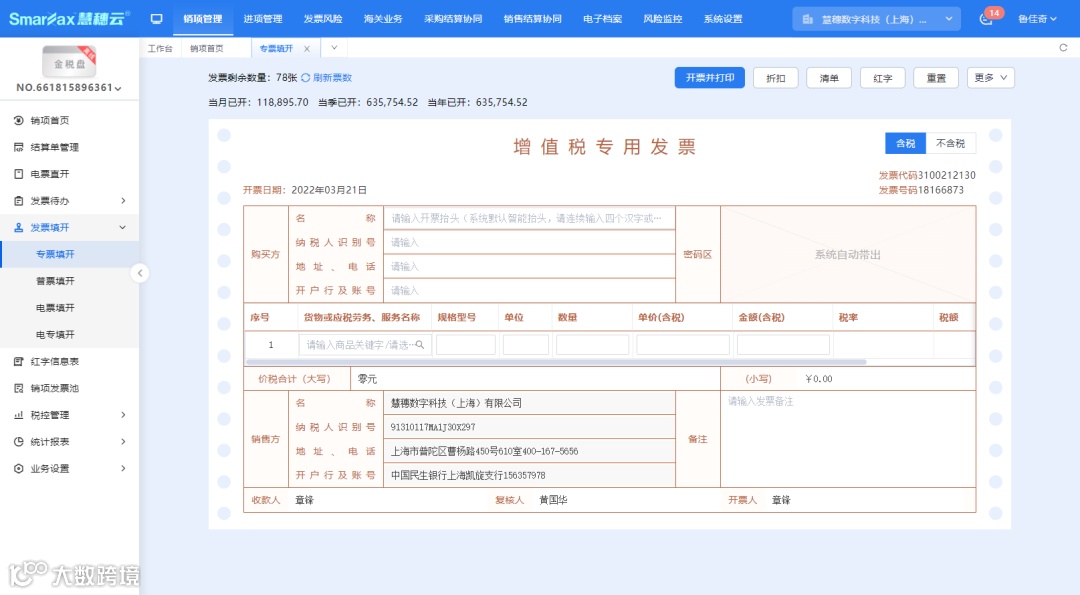The height and width of the screenshot is (595, 1080).
Task: Open the 发票风险 top menu
Action: tap(323, 19)
